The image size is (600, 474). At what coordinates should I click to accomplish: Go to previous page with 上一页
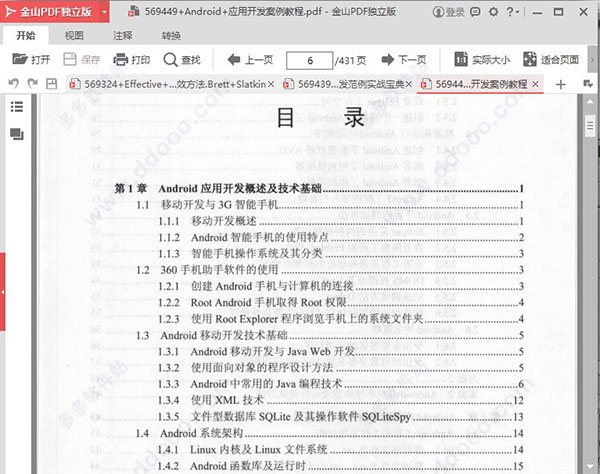click(x=250, y=60)
